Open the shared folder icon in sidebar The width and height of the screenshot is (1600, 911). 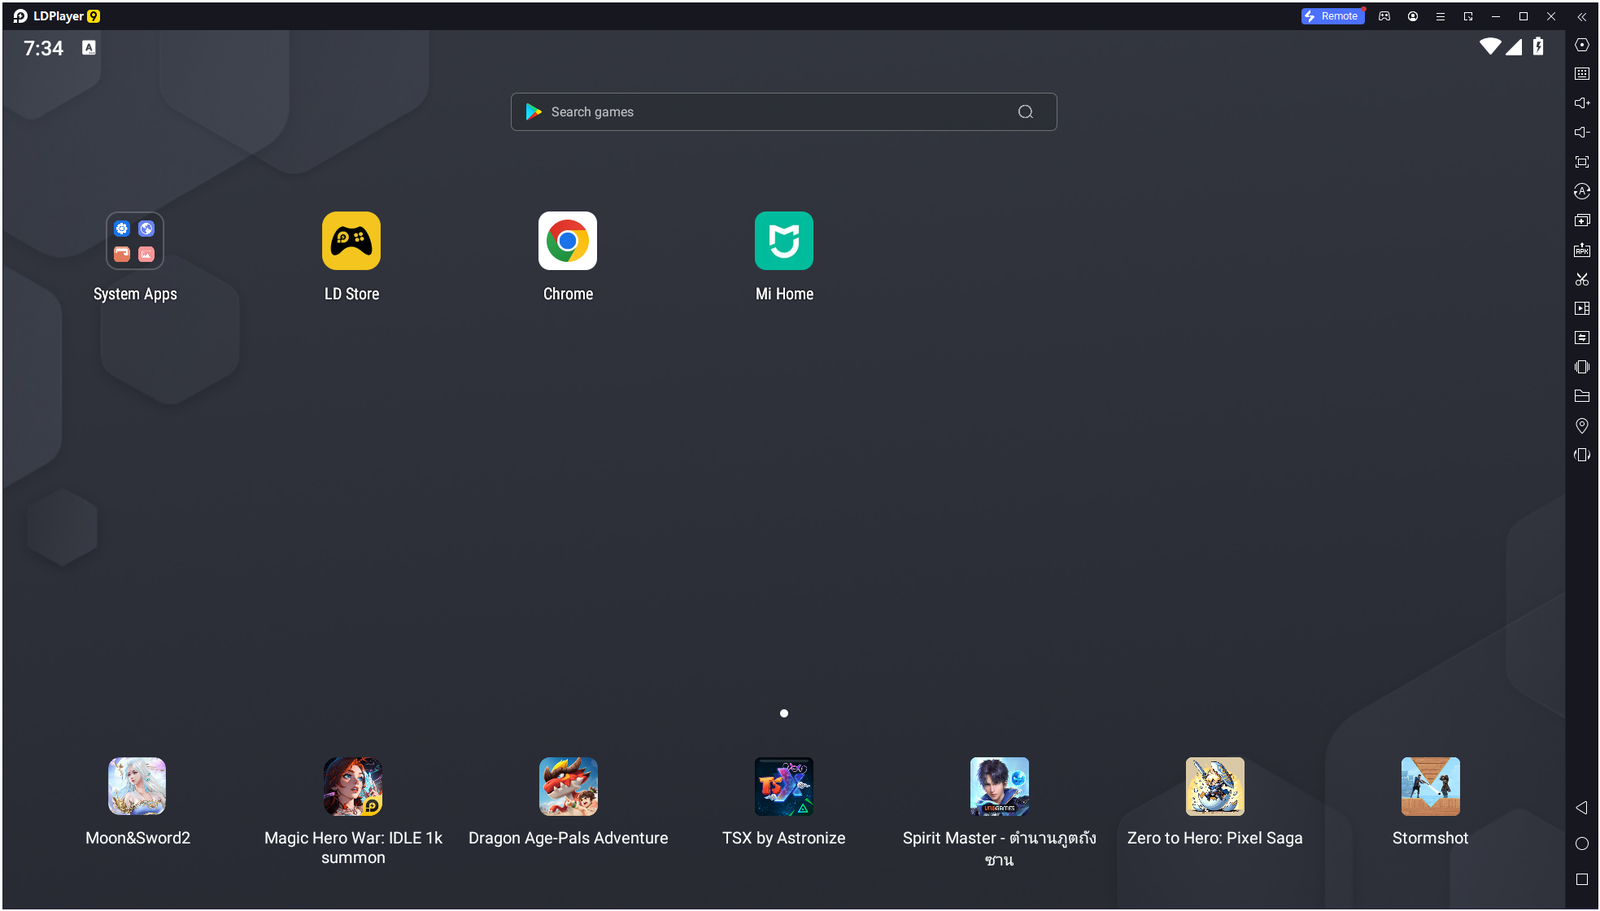click(1582, 396)
